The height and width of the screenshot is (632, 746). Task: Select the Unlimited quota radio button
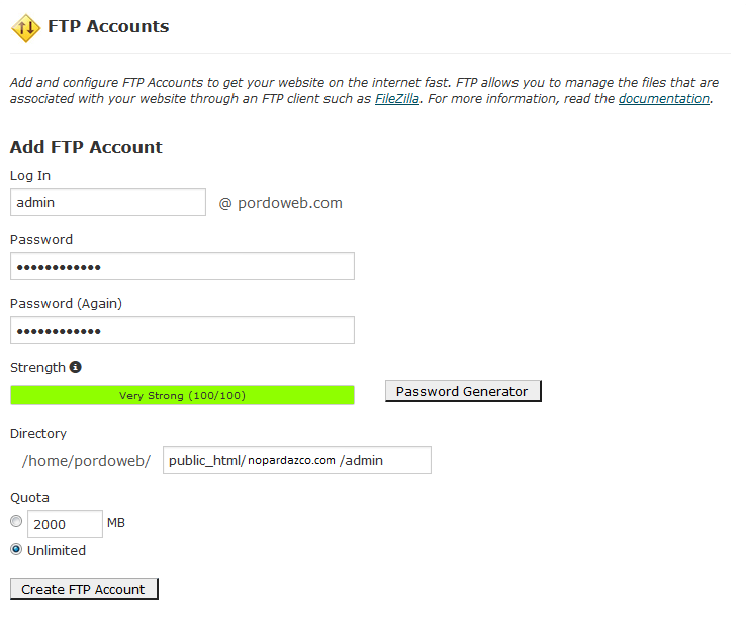tap(16, 549)
